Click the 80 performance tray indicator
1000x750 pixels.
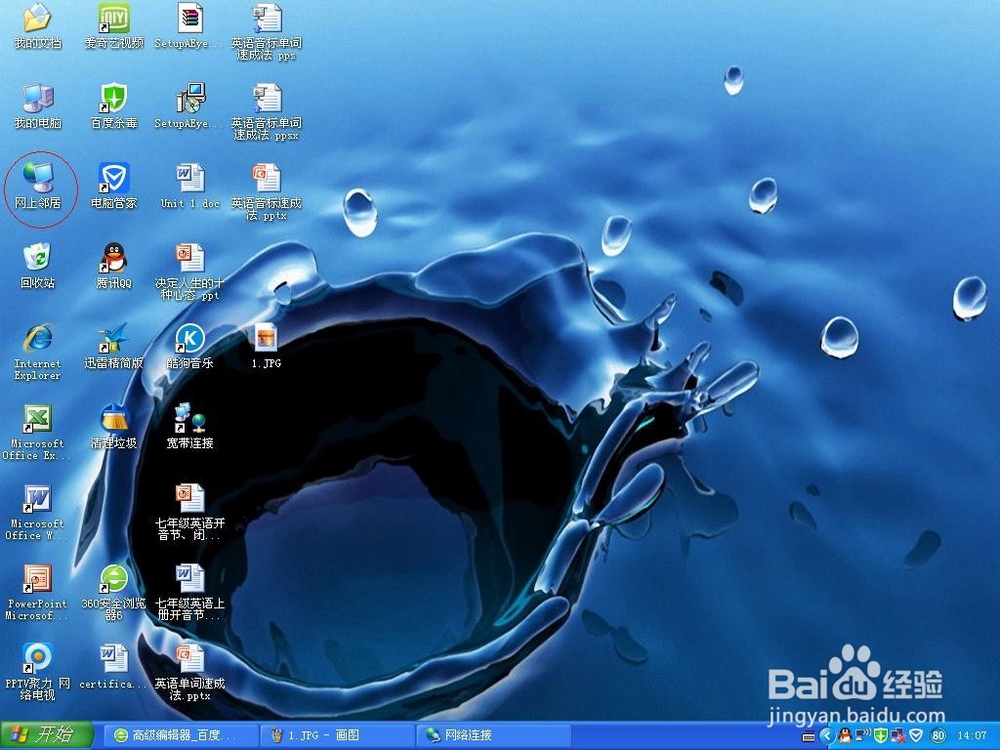pyautogui.click(x=938, y=736)
